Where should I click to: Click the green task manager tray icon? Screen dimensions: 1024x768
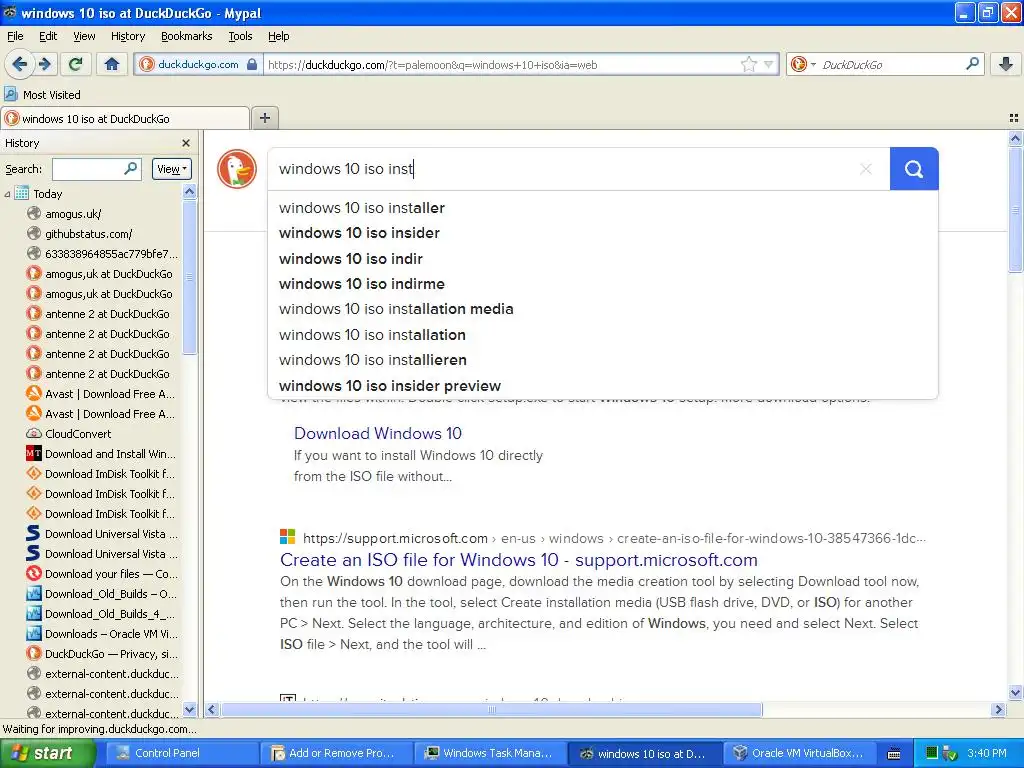click(931, 753)
